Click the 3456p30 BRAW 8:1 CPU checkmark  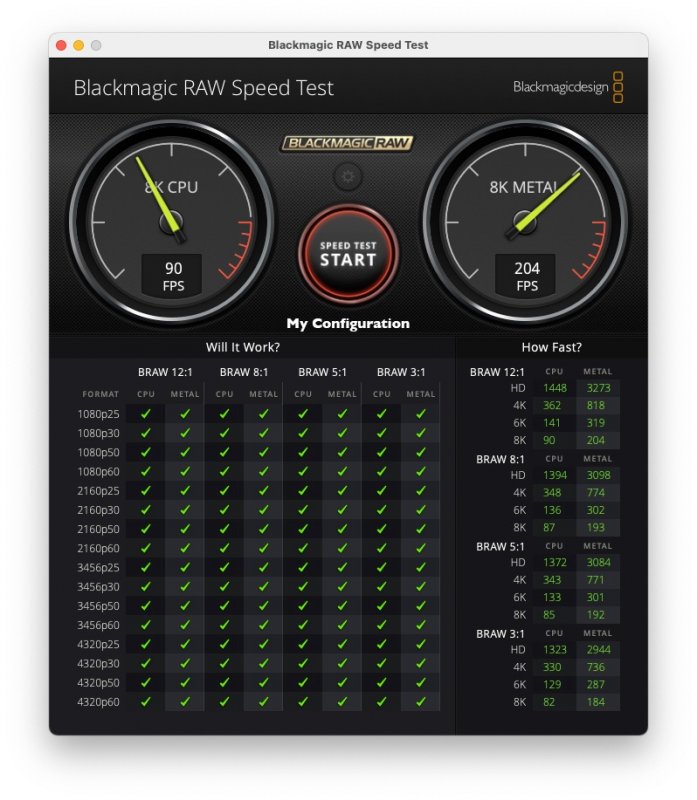coord(225,587)
